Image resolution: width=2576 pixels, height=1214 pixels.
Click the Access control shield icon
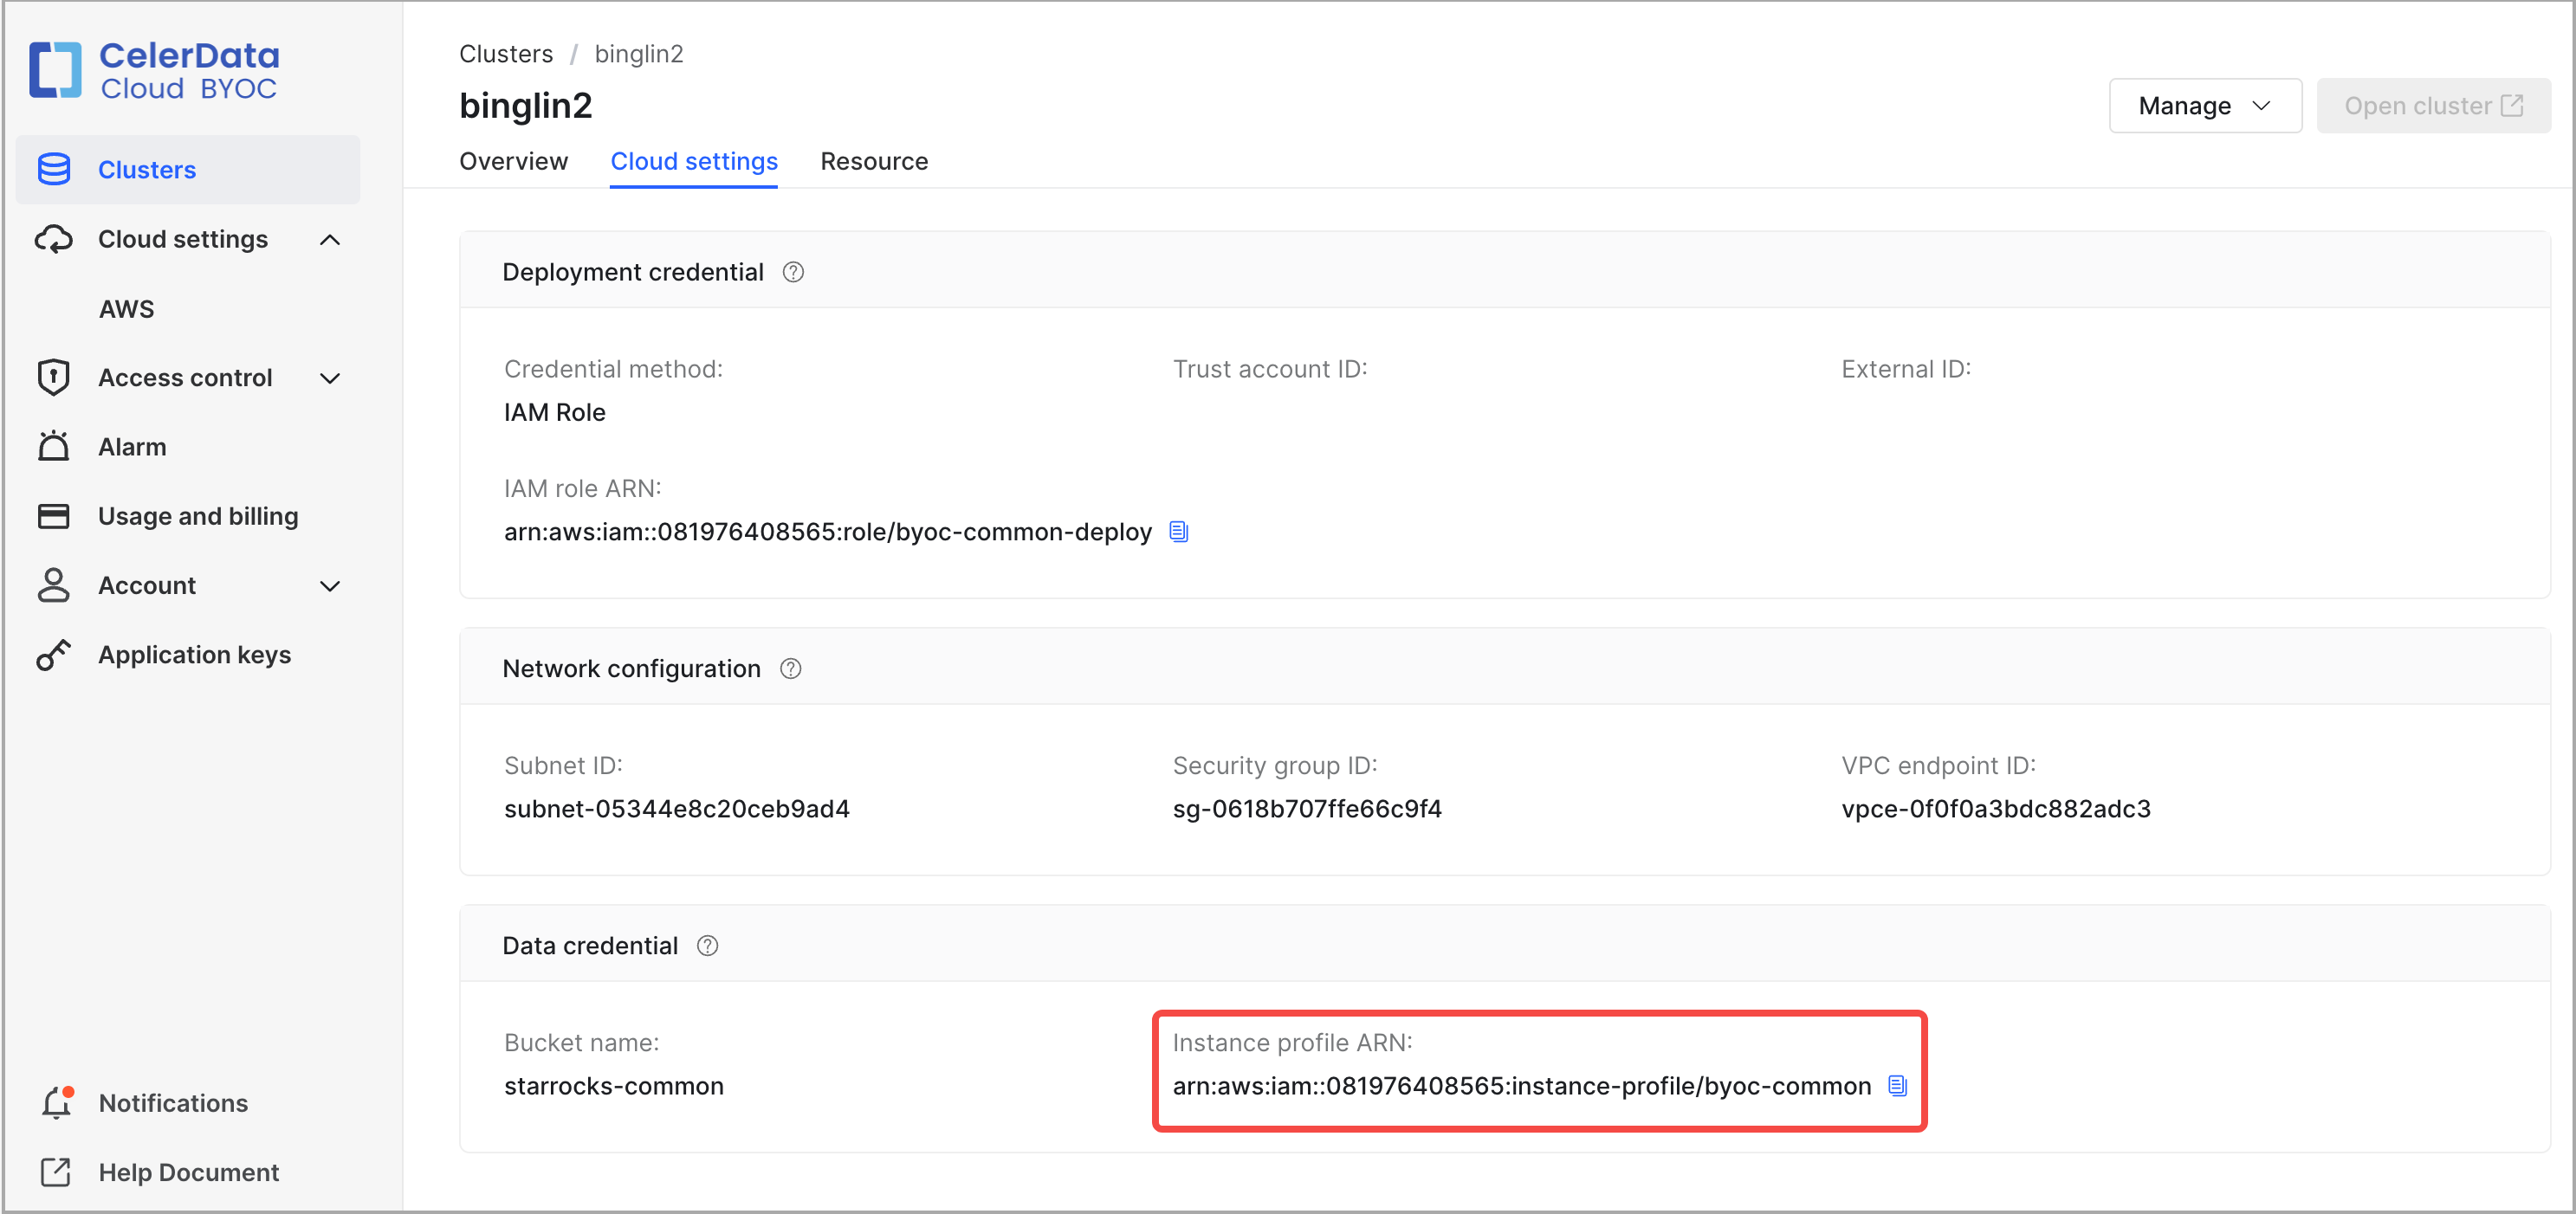pyautogui.click(x=54, y=377)
